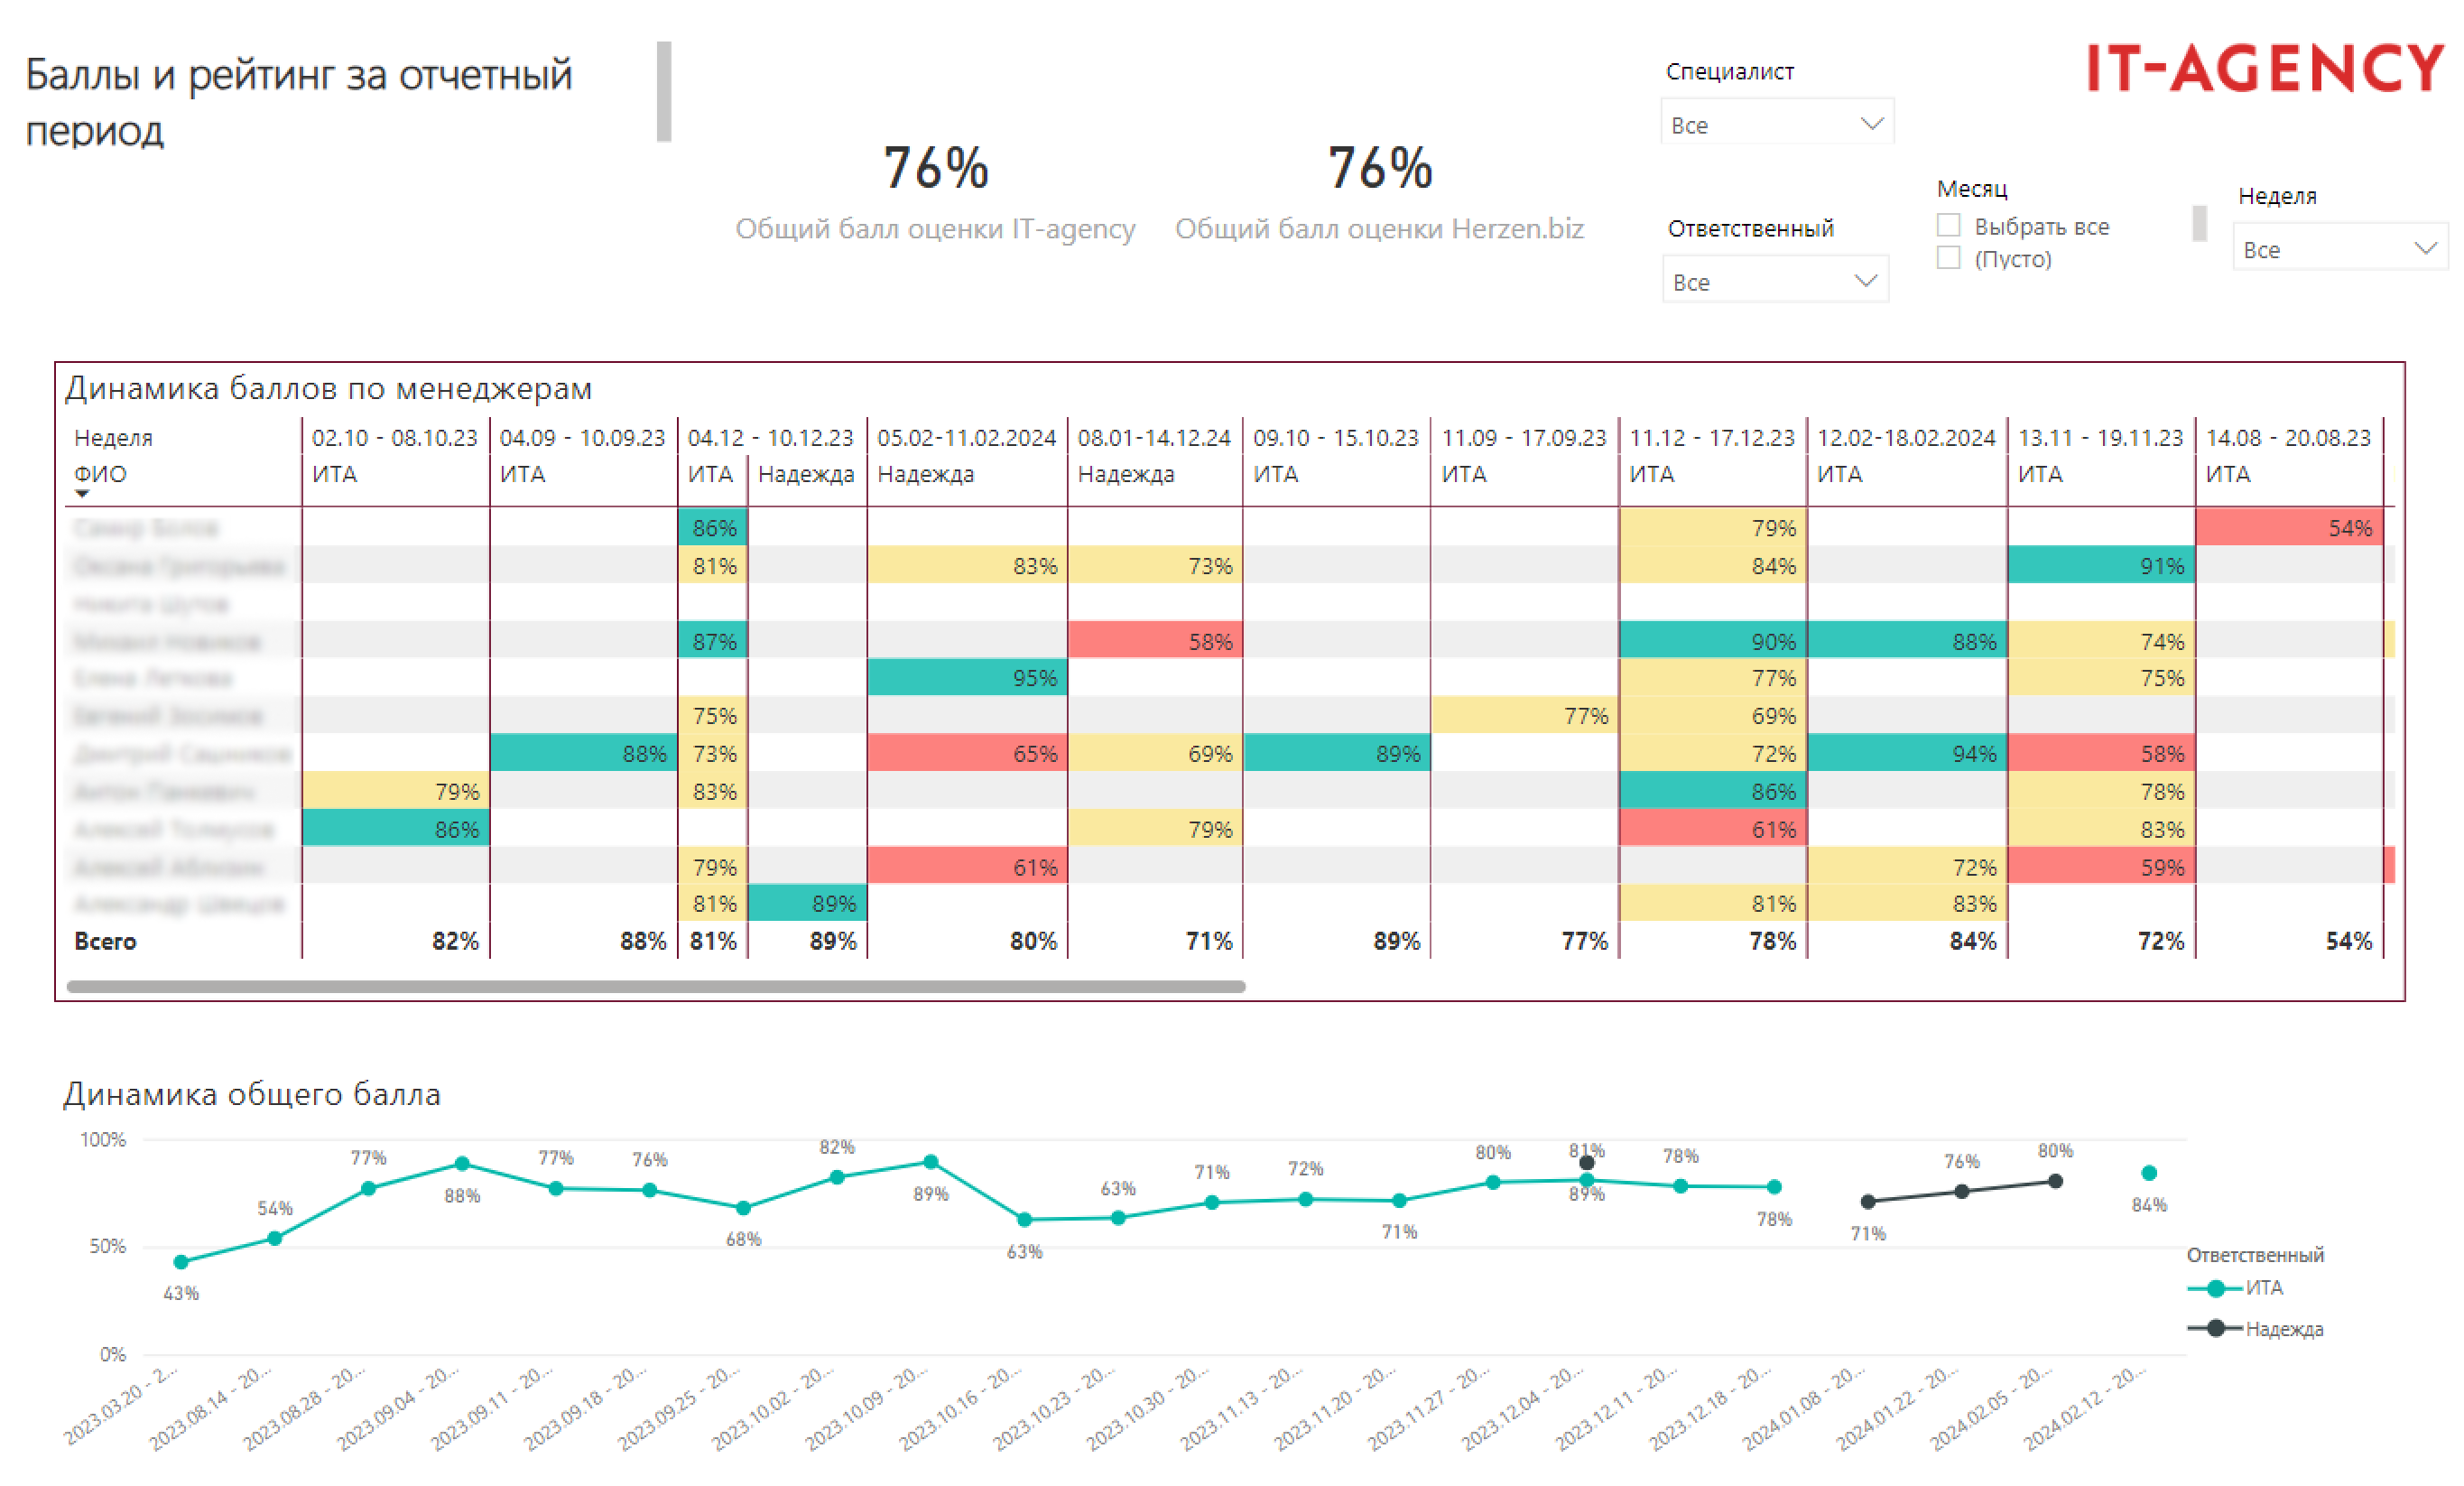Click the 43% point on the line chart
This screenshot has height=1486, width=2464.
(181, 1262)
